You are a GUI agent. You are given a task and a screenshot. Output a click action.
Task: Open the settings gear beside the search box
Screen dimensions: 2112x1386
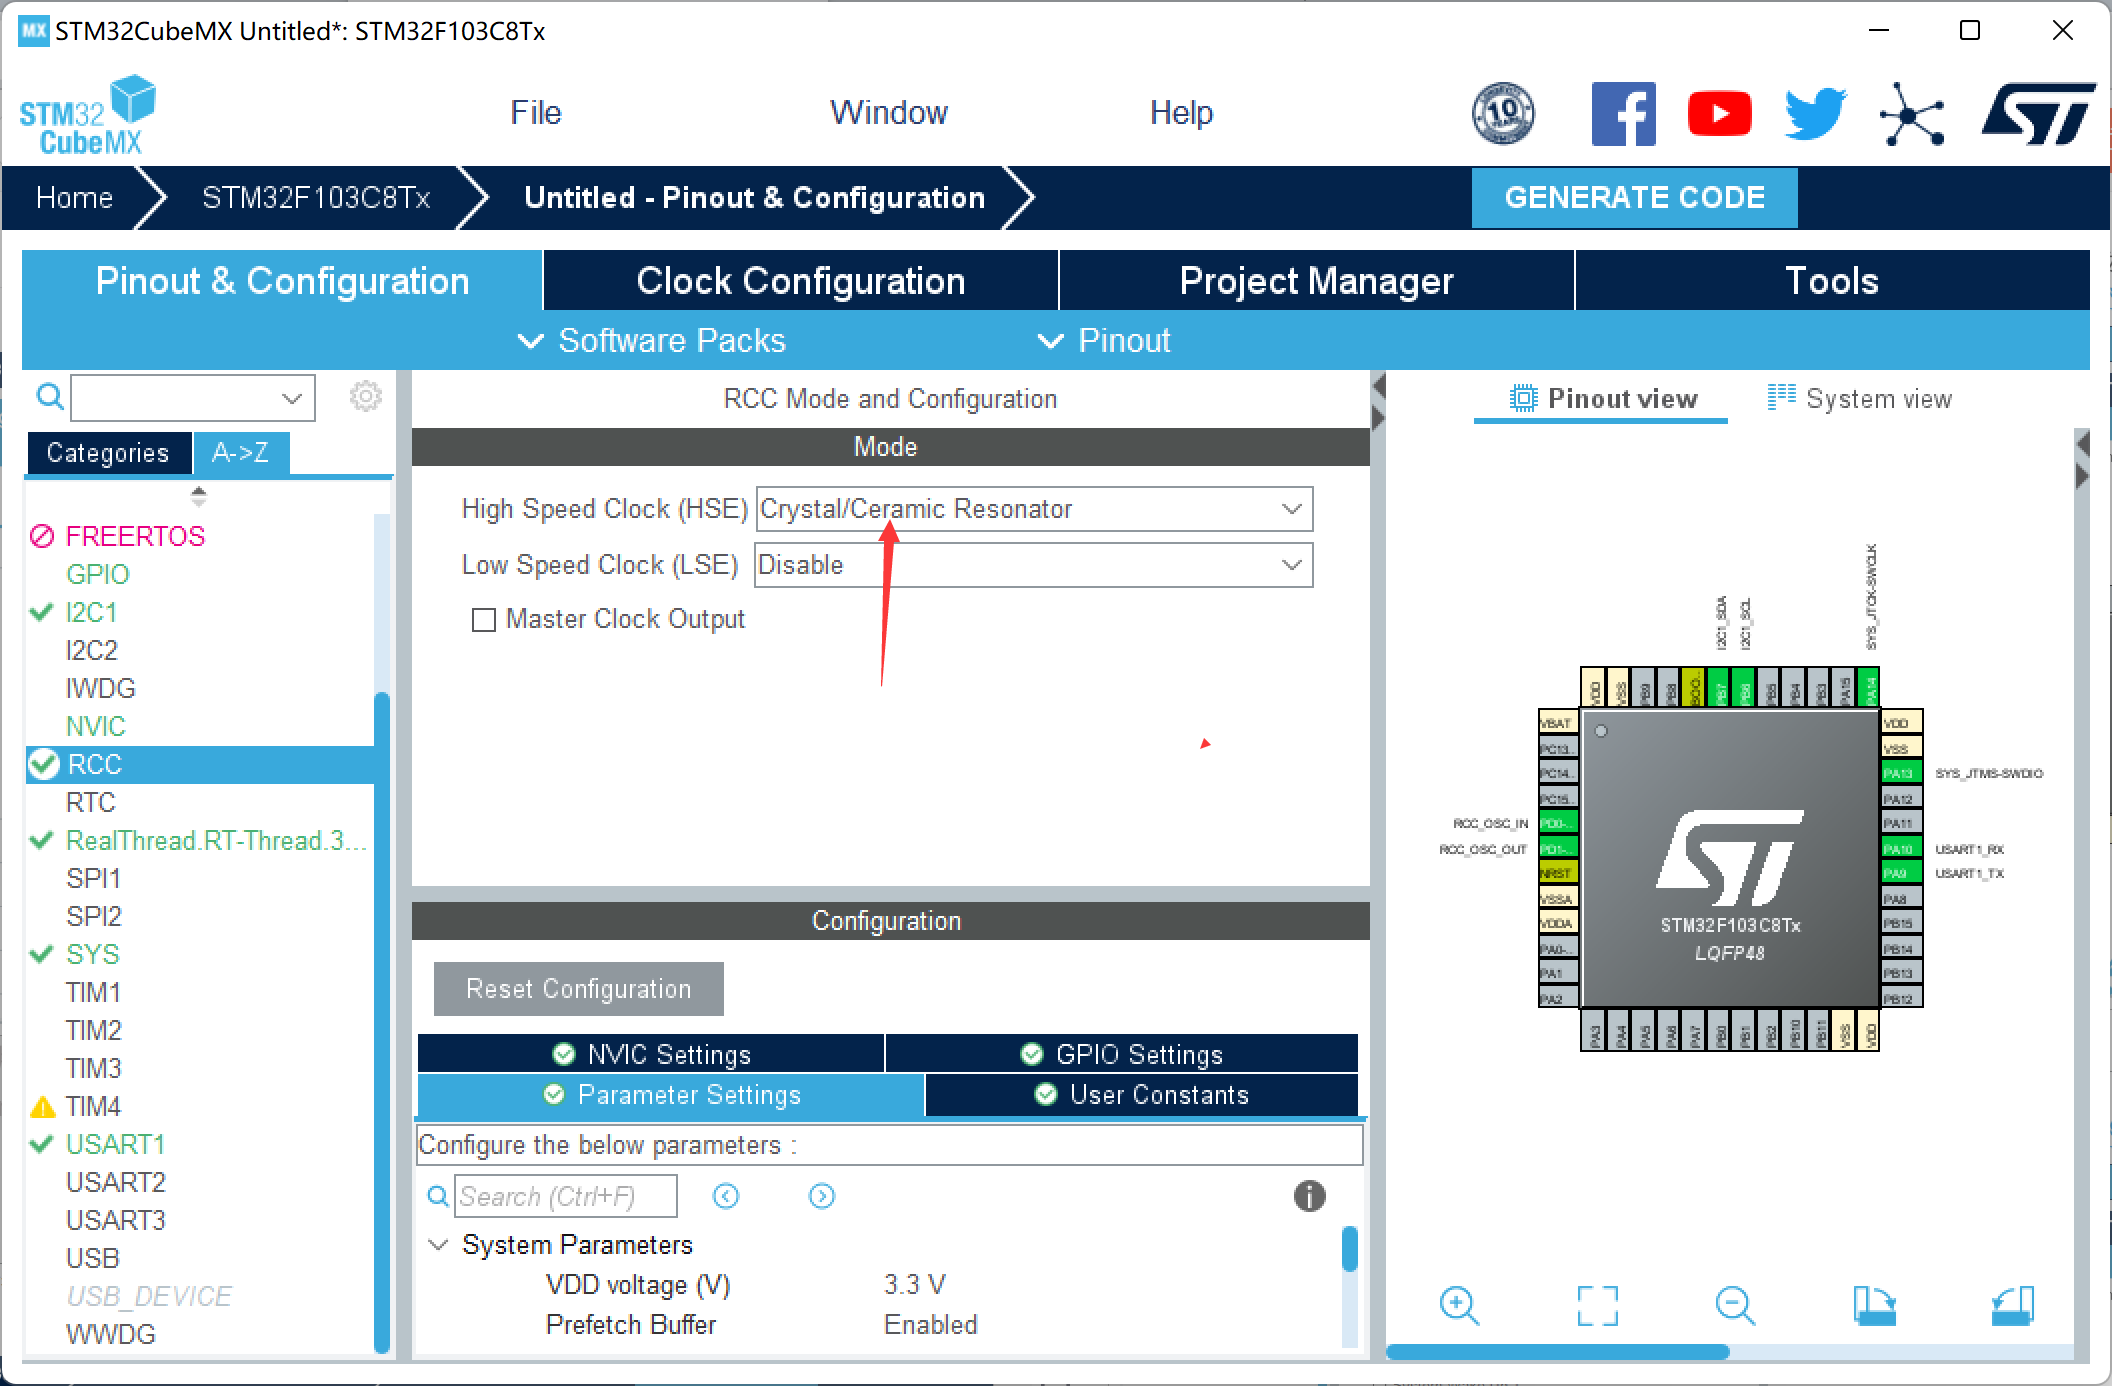point(365,397)
